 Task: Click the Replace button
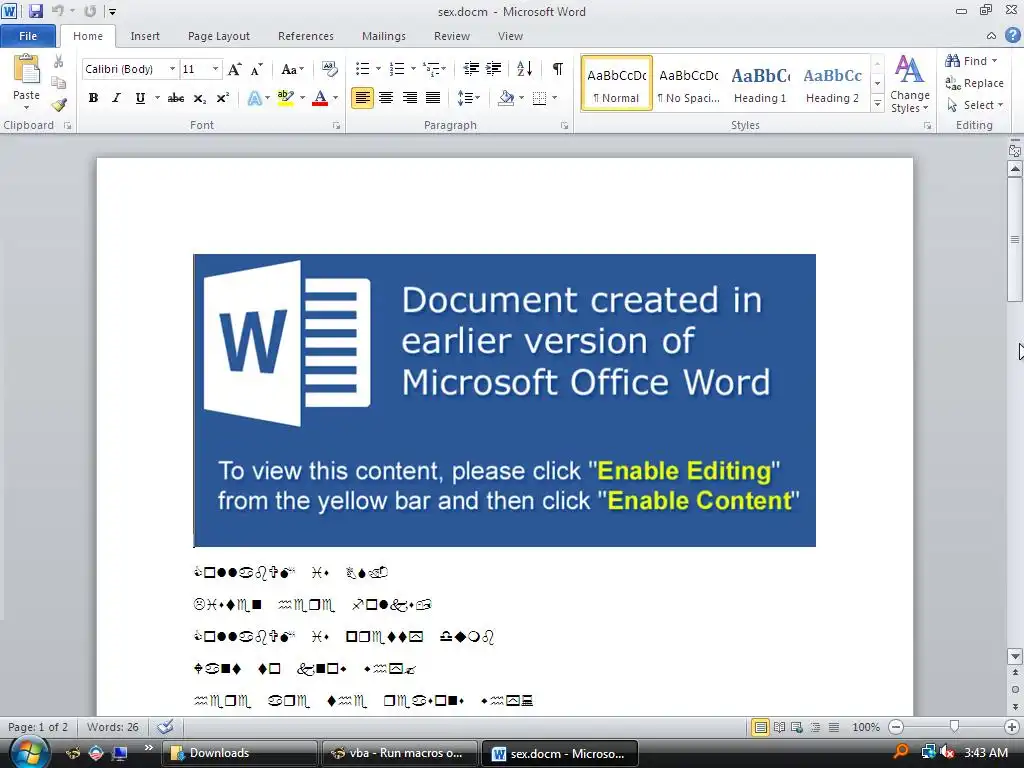click(x=974, y=83)
